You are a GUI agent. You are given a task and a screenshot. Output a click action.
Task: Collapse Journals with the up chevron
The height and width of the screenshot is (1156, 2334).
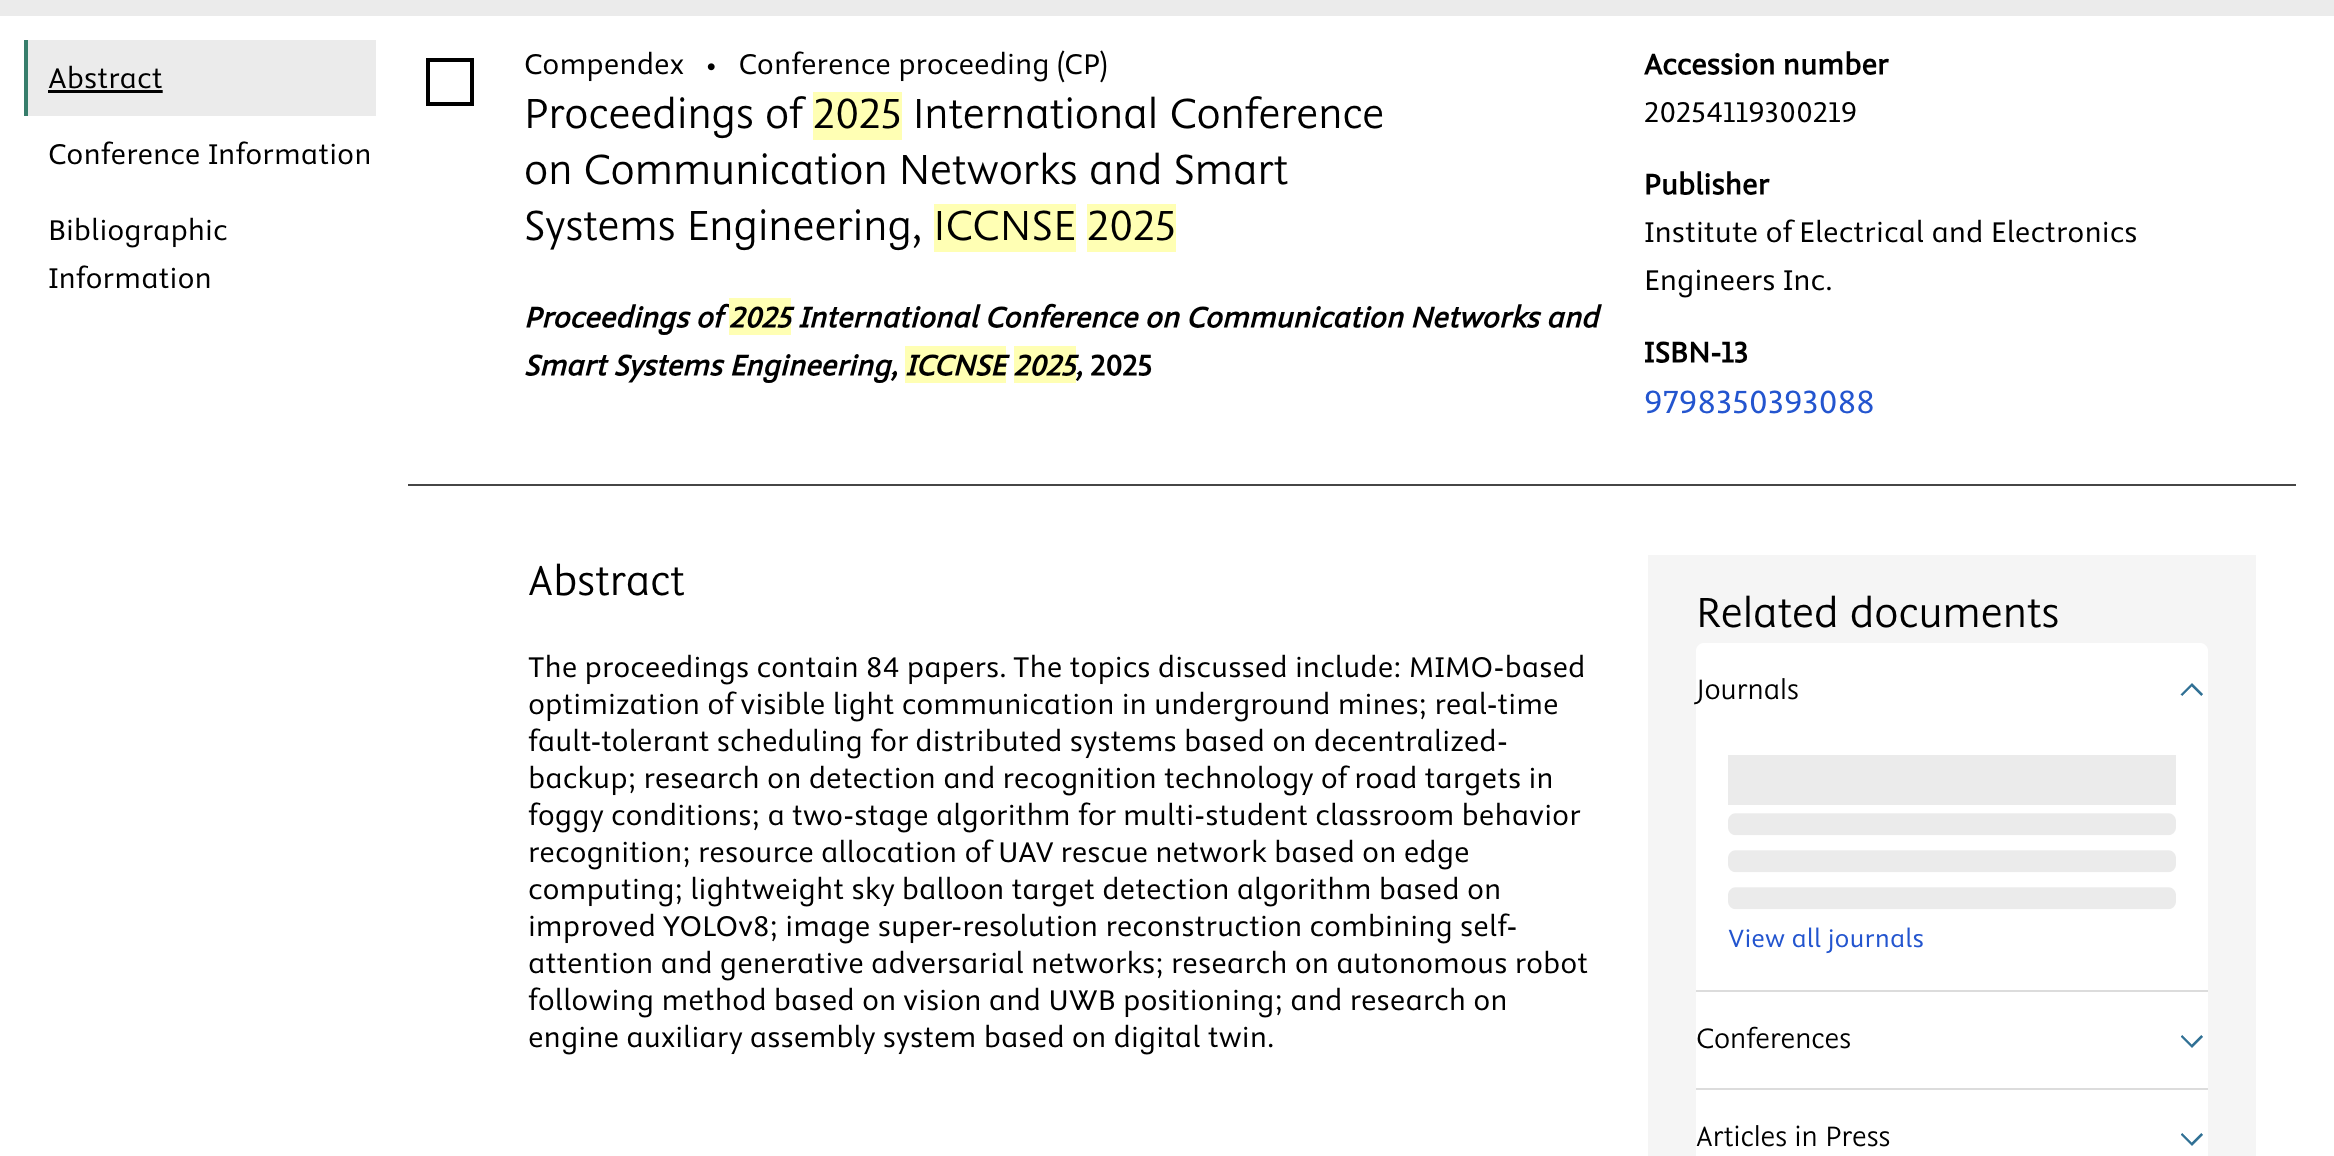(2191, 690)
